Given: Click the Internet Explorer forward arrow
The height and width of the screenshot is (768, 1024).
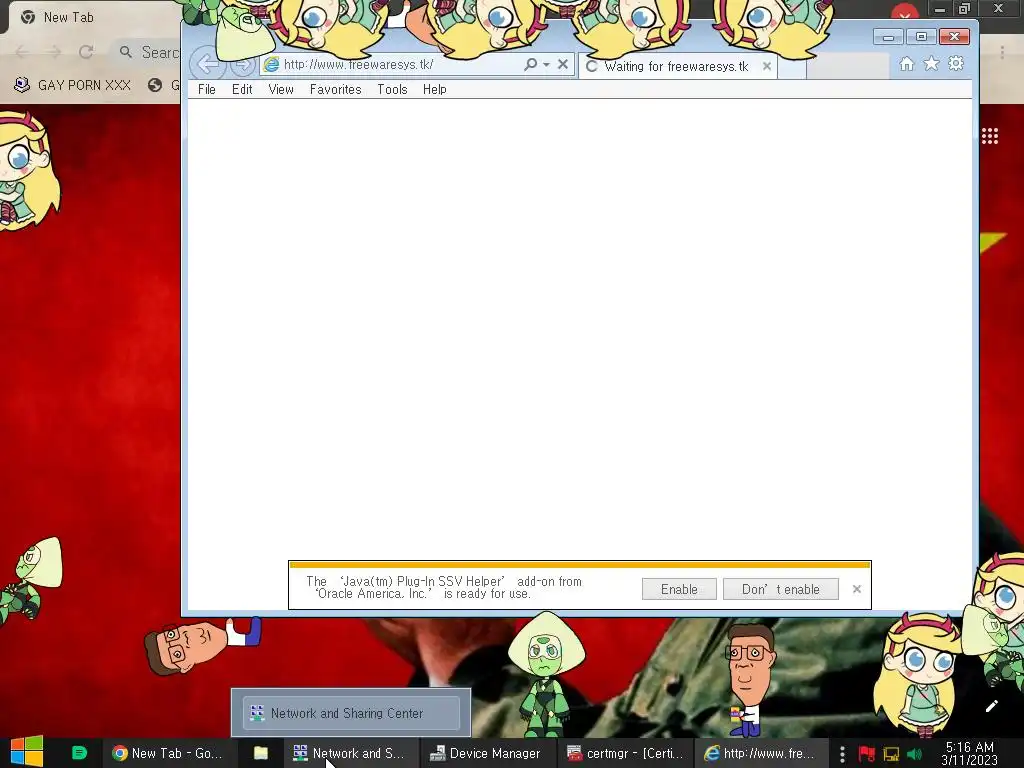Looking at the screenshot, I should pos(242,65).
